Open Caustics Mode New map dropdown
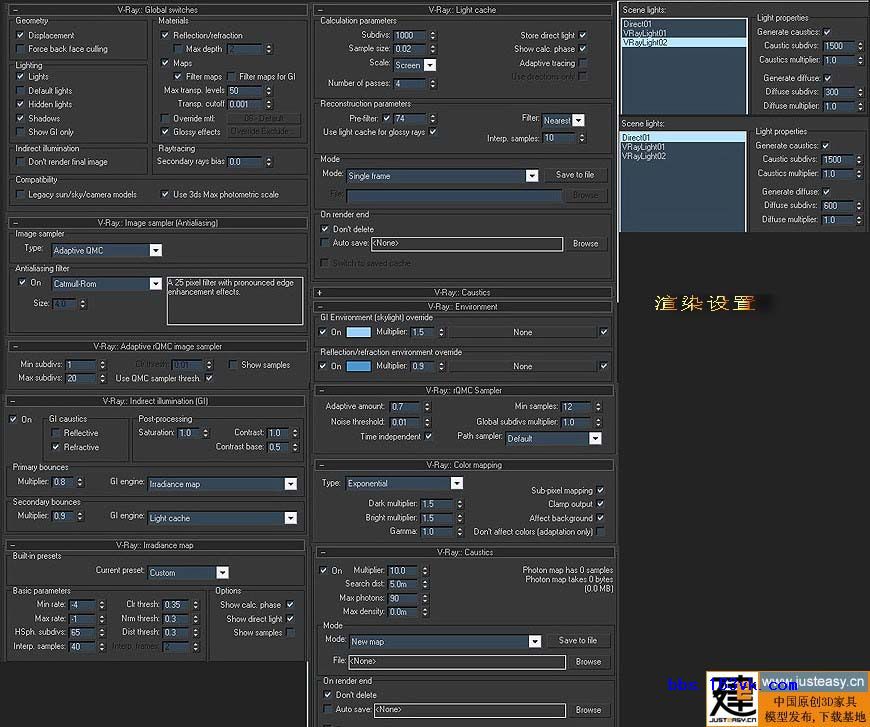 pyautogui.click(x=445, y=642)
